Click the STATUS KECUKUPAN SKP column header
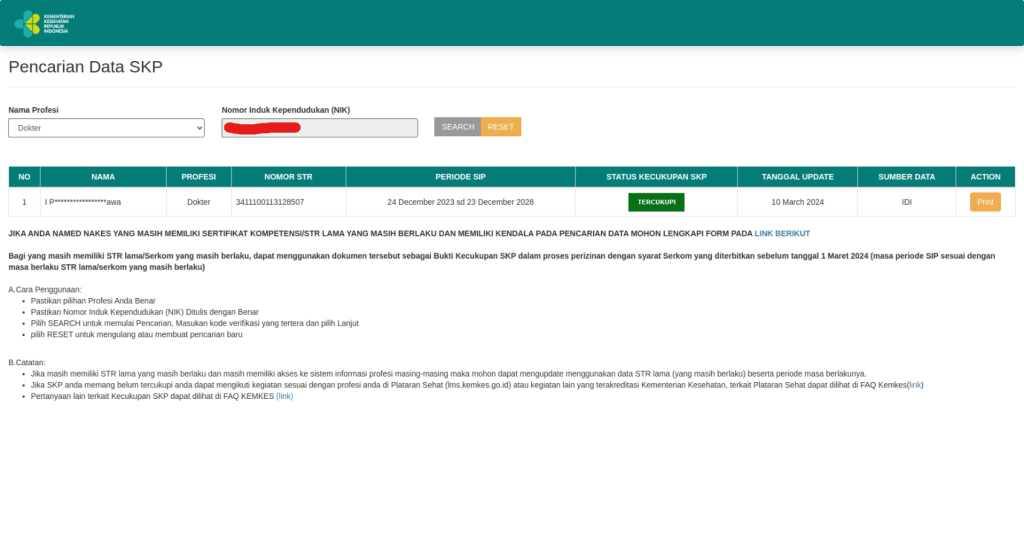Image resolution: width=1024 pixels, height=547 pixels. click(x=656, y=177)
